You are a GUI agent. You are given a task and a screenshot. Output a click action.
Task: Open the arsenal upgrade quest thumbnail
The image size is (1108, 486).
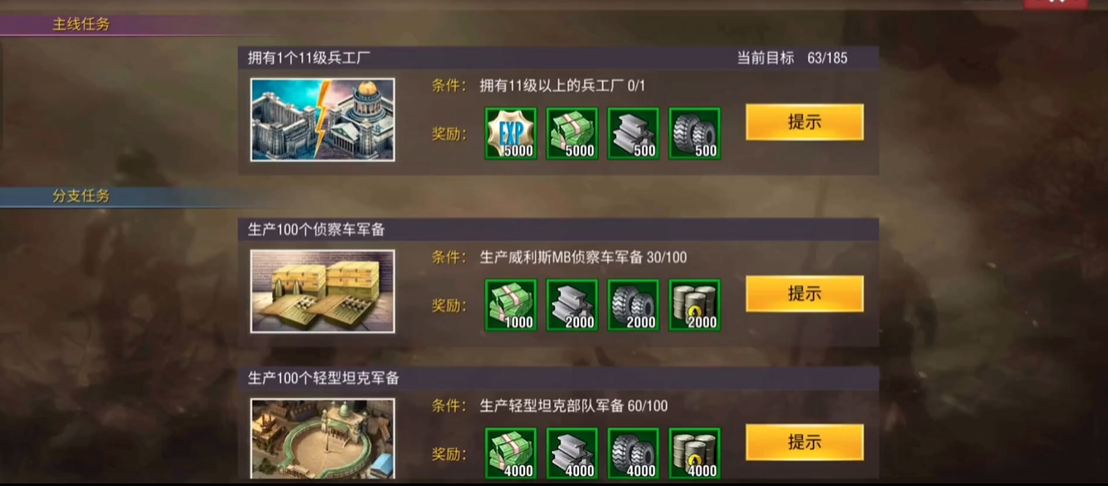pos(322,120)
